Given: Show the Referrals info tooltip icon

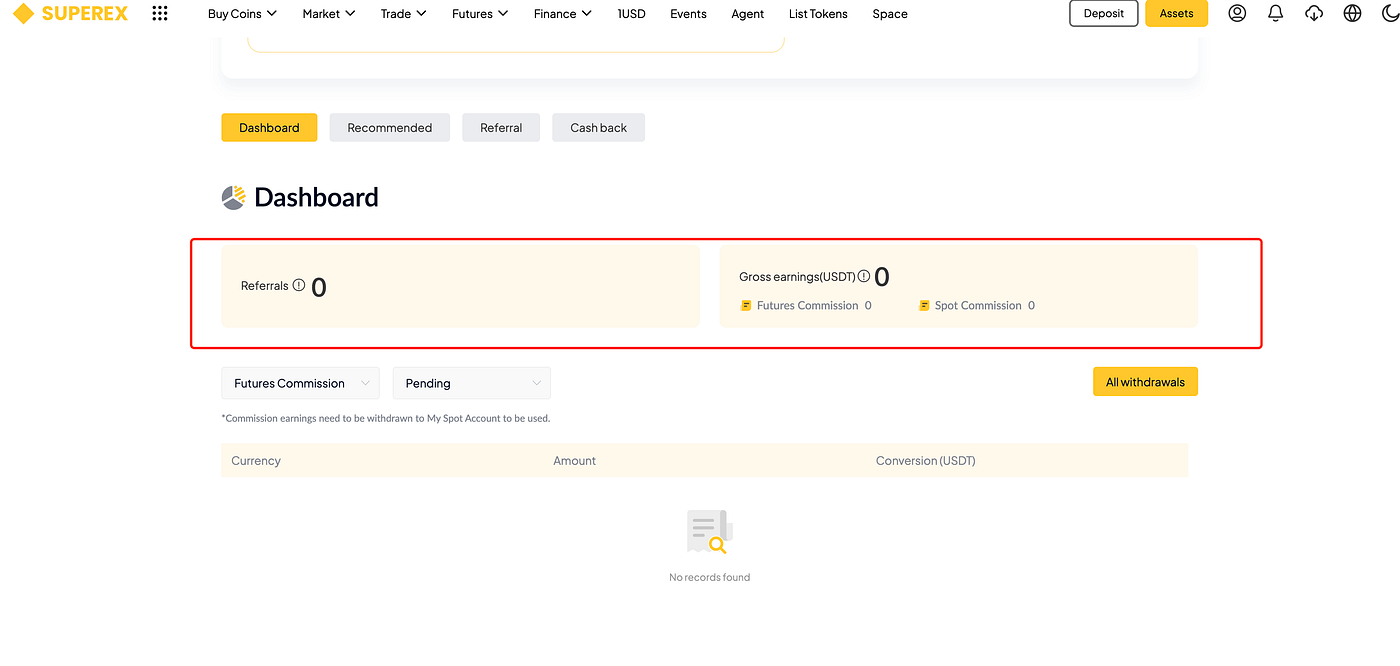Looking at the screenshot, I should [299, 285].
